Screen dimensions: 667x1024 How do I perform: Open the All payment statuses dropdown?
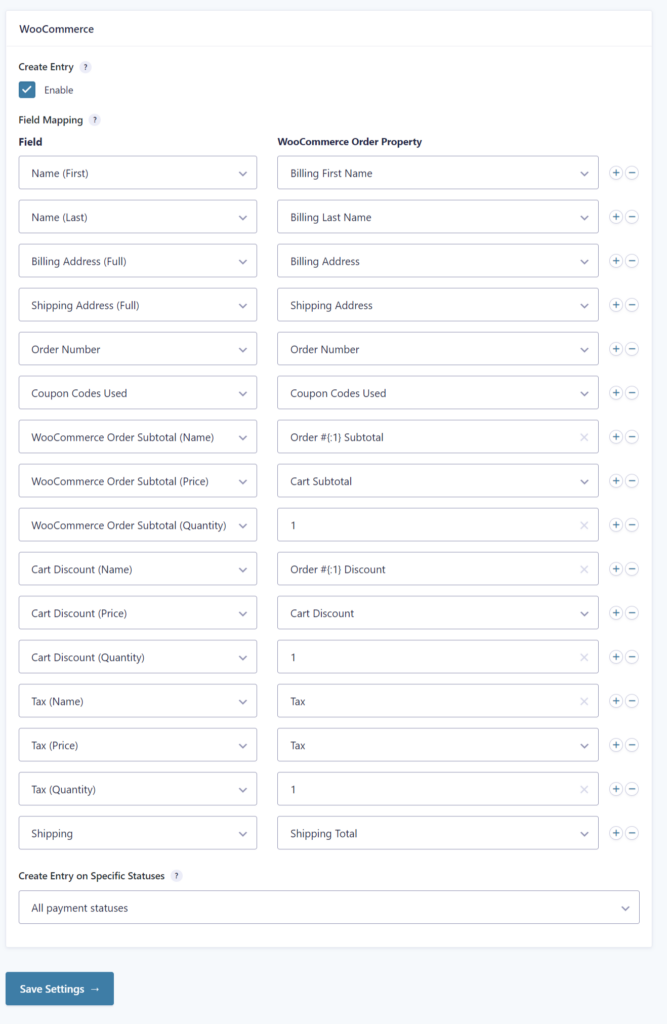329,908
